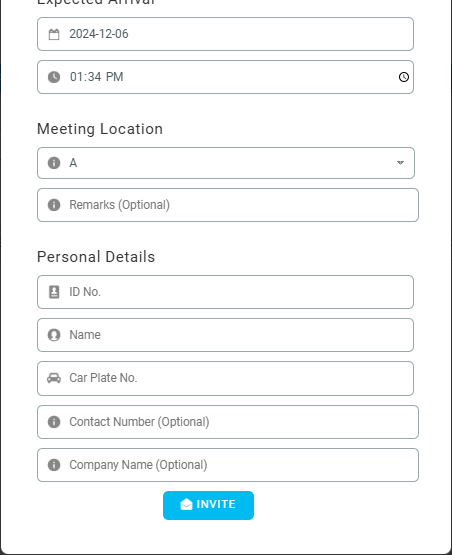This screenshot has height=555, width=452.
Task: Click the calendar icon beside the arrival date
Action: click(x=54, y=34)
